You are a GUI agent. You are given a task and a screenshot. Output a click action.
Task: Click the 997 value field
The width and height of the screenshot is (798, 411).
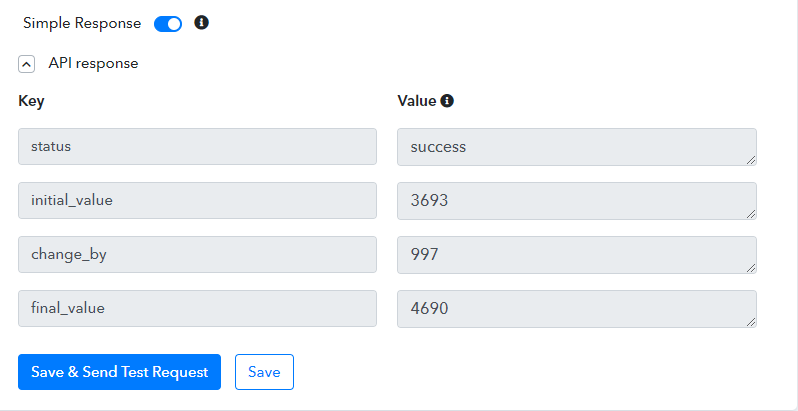coord(577,255)
